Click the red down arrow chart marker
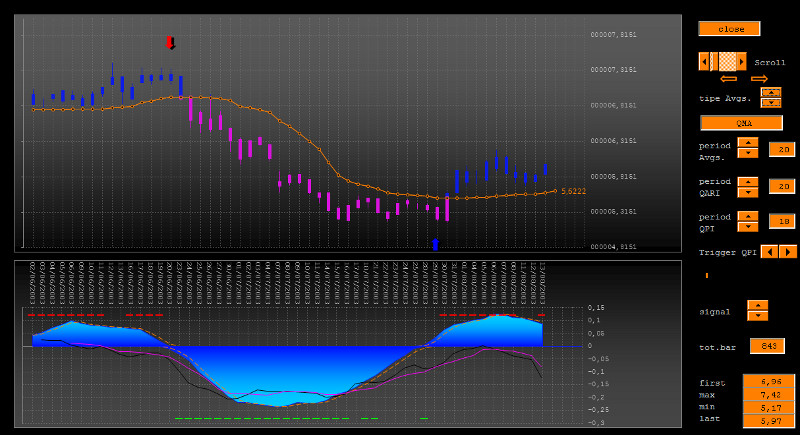Screen dimensions: 800x435 170,43
